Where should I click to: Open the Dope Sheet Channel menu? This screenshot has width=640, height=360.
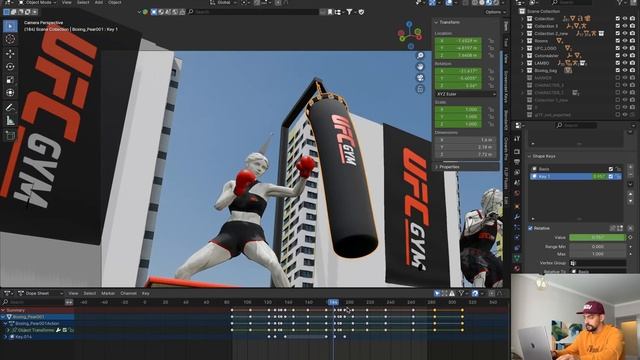[128, 293]
